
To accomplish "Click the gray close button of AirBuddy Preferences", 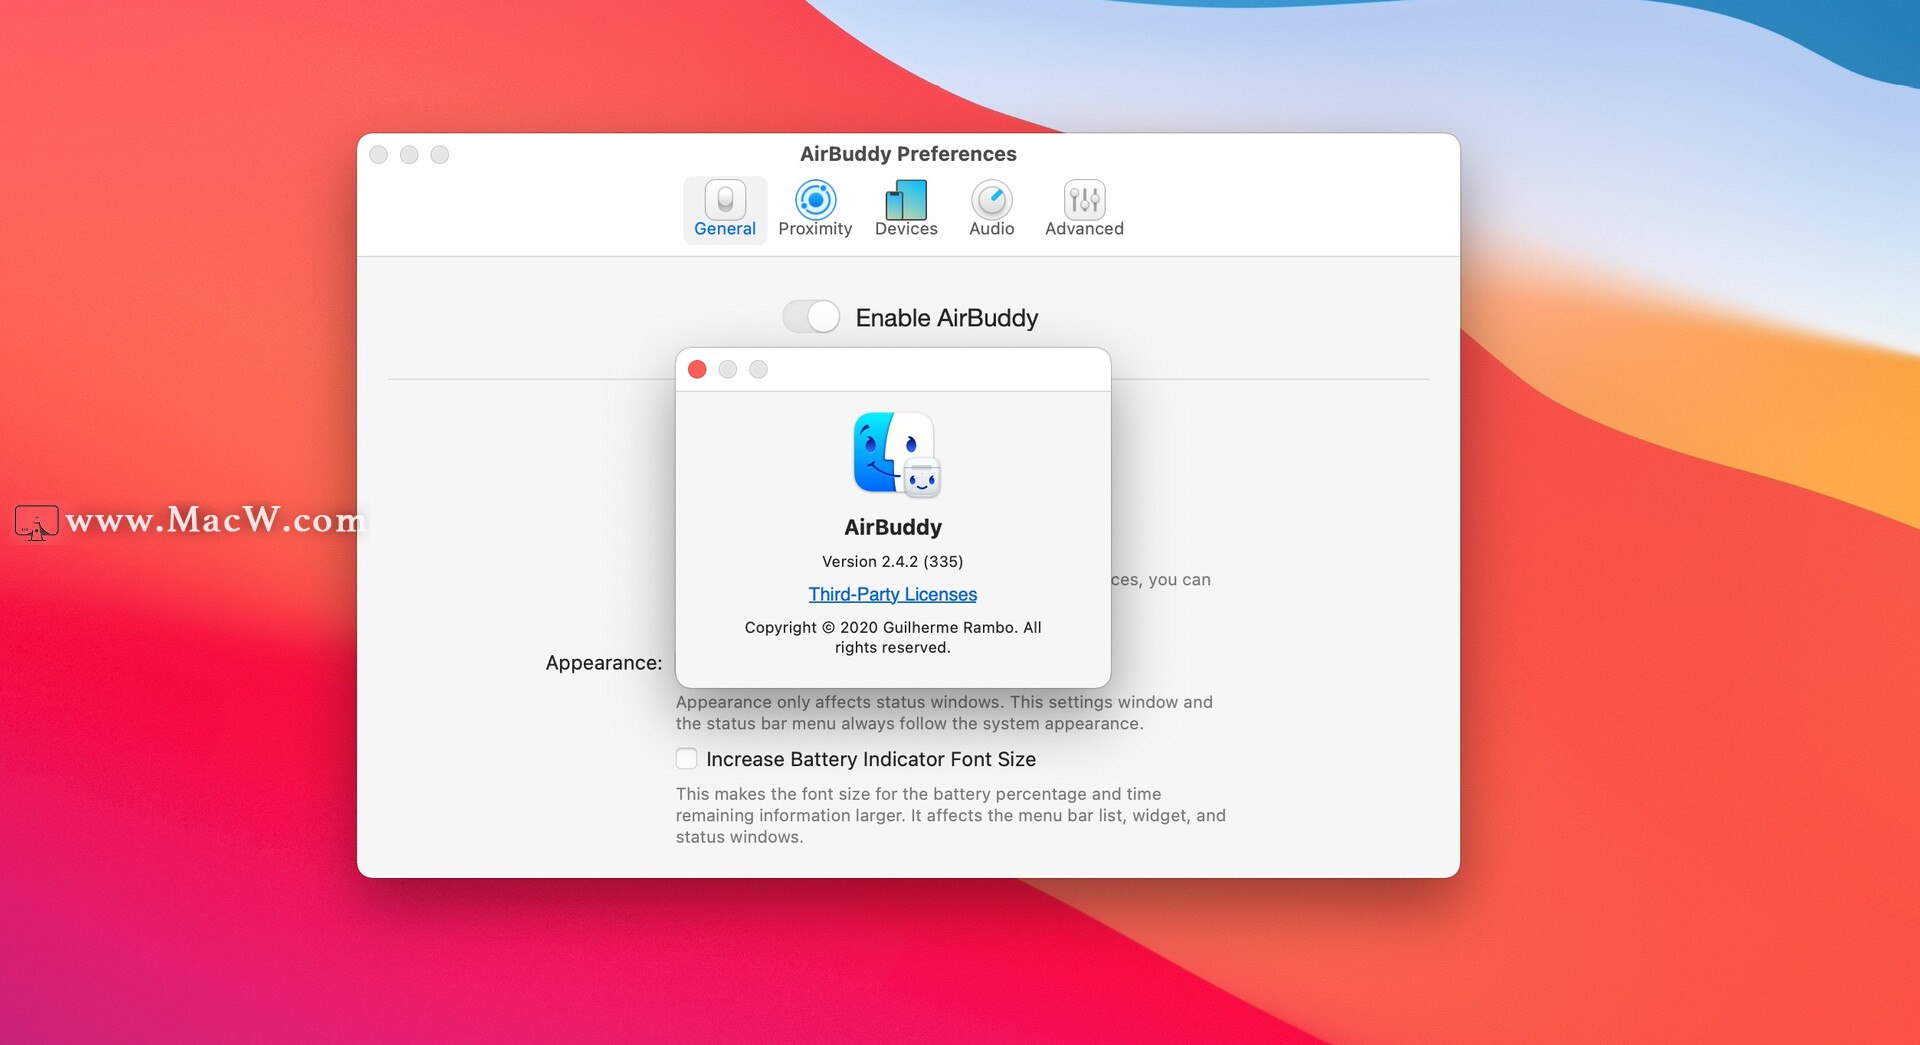I will click(379, 155).
